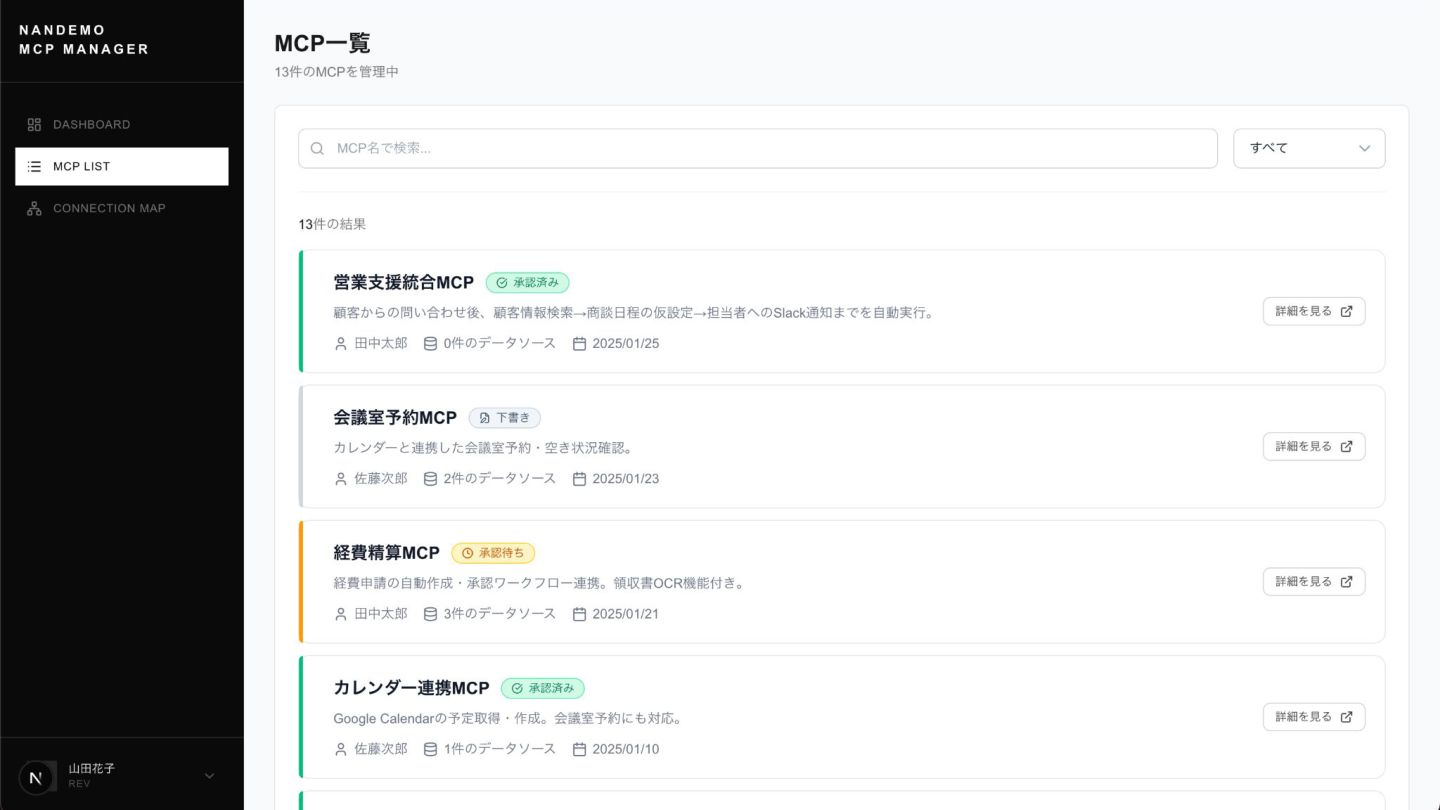Viewport: 1440px width, 810px height.
Task: Click the 会議室予約MCP title
Action: click(x=395, y=418)
